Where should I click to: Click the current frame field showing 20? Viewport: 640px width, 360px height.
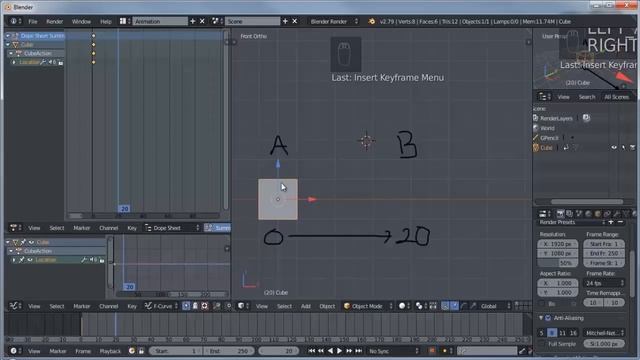[279, 351]
